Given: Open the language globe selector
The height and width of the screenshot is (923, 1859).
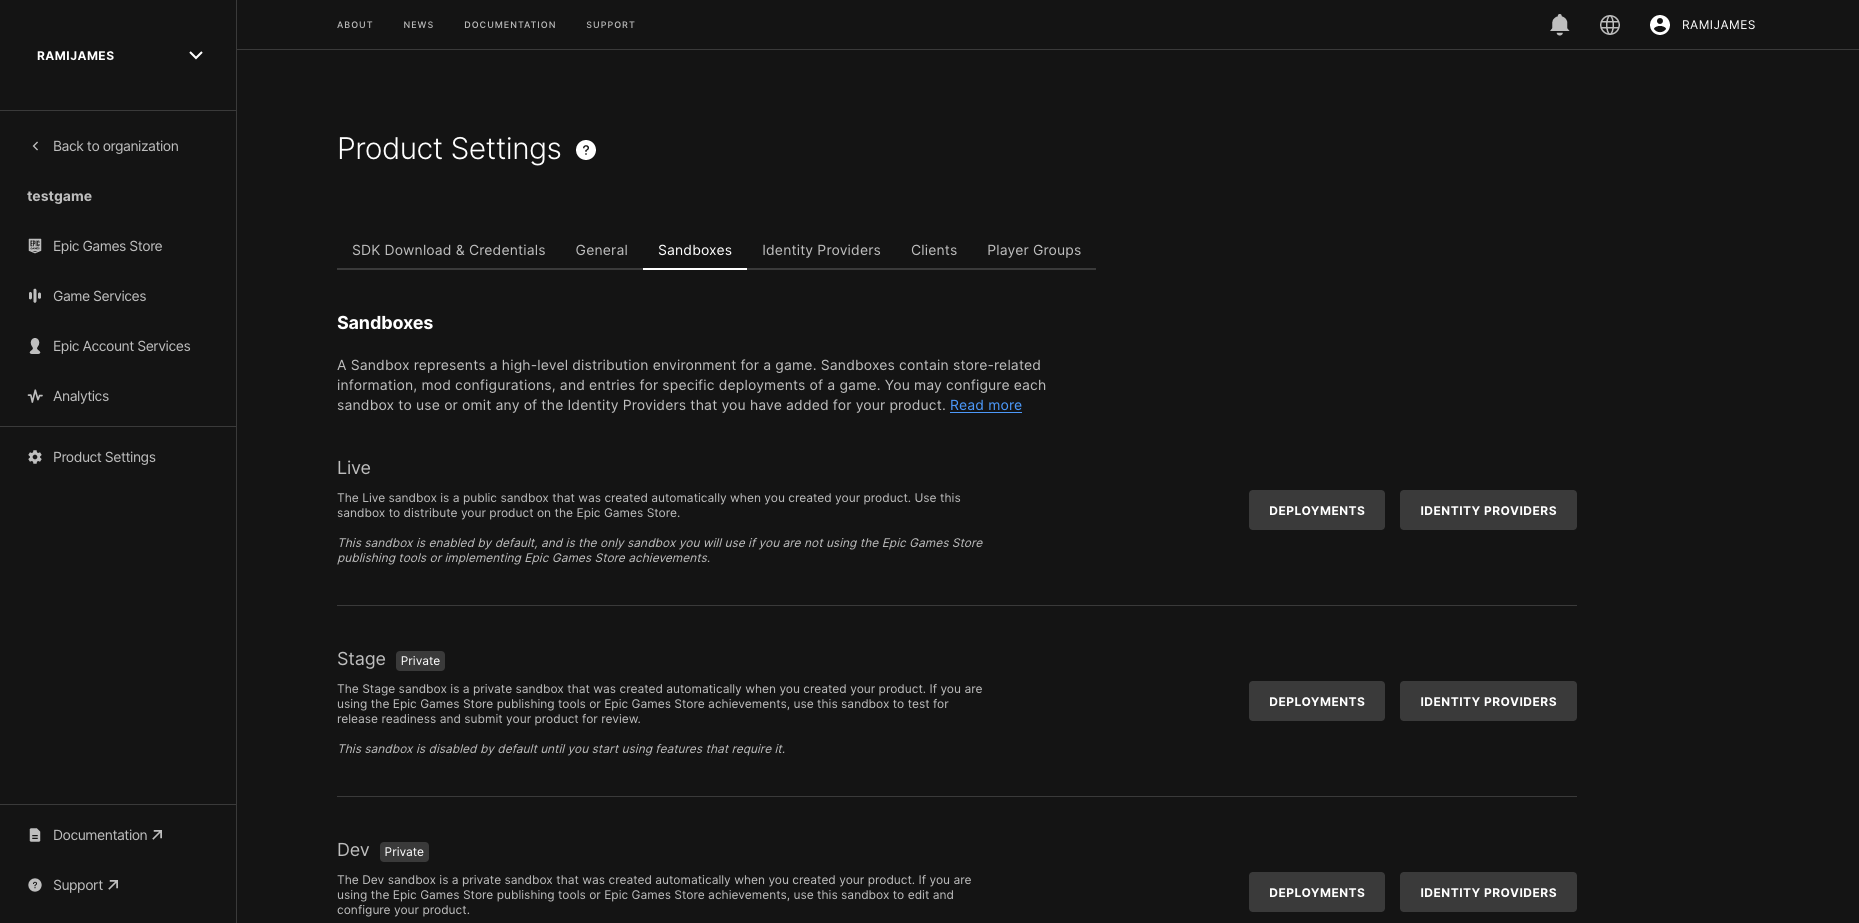Looking at the screenshot, I should (x=1610, y=25).
